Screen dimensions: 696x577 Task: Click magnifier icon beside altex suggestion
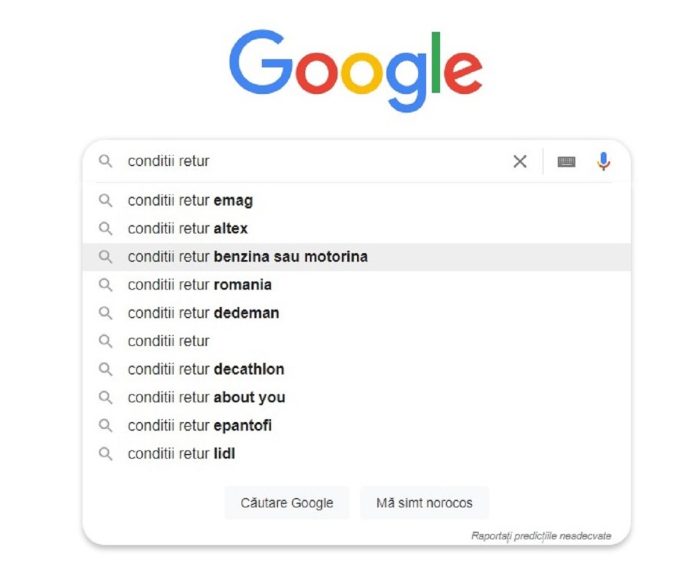[105, 229]
